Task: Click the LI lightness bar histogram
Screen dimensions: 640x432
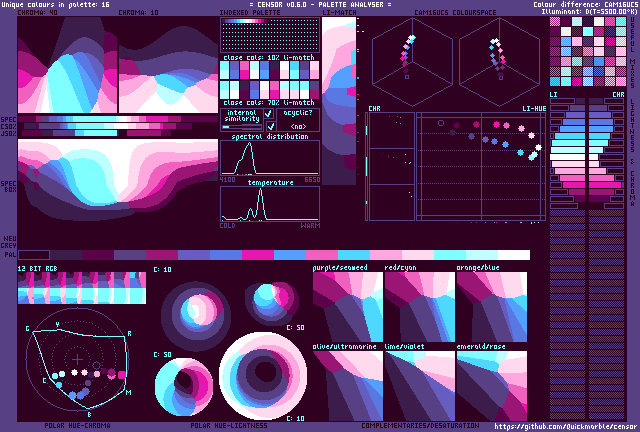Action: pos(567,153)
